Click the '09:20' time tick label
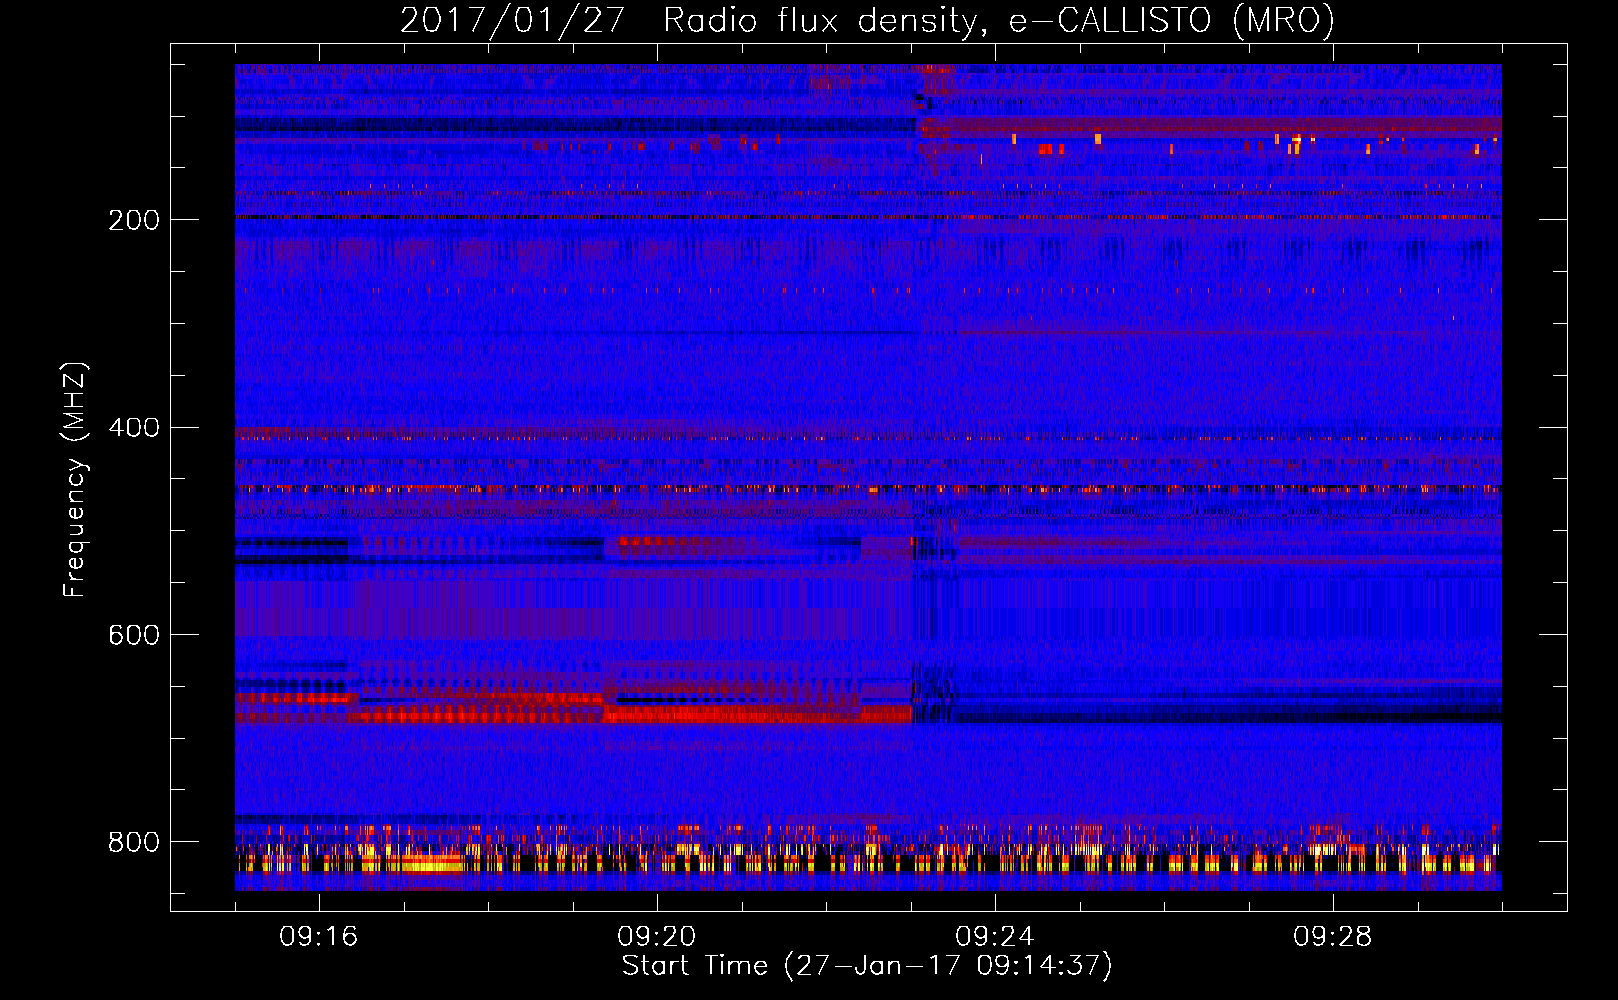The height and width of the screenshot is (1000, 1618). point(657,937)
